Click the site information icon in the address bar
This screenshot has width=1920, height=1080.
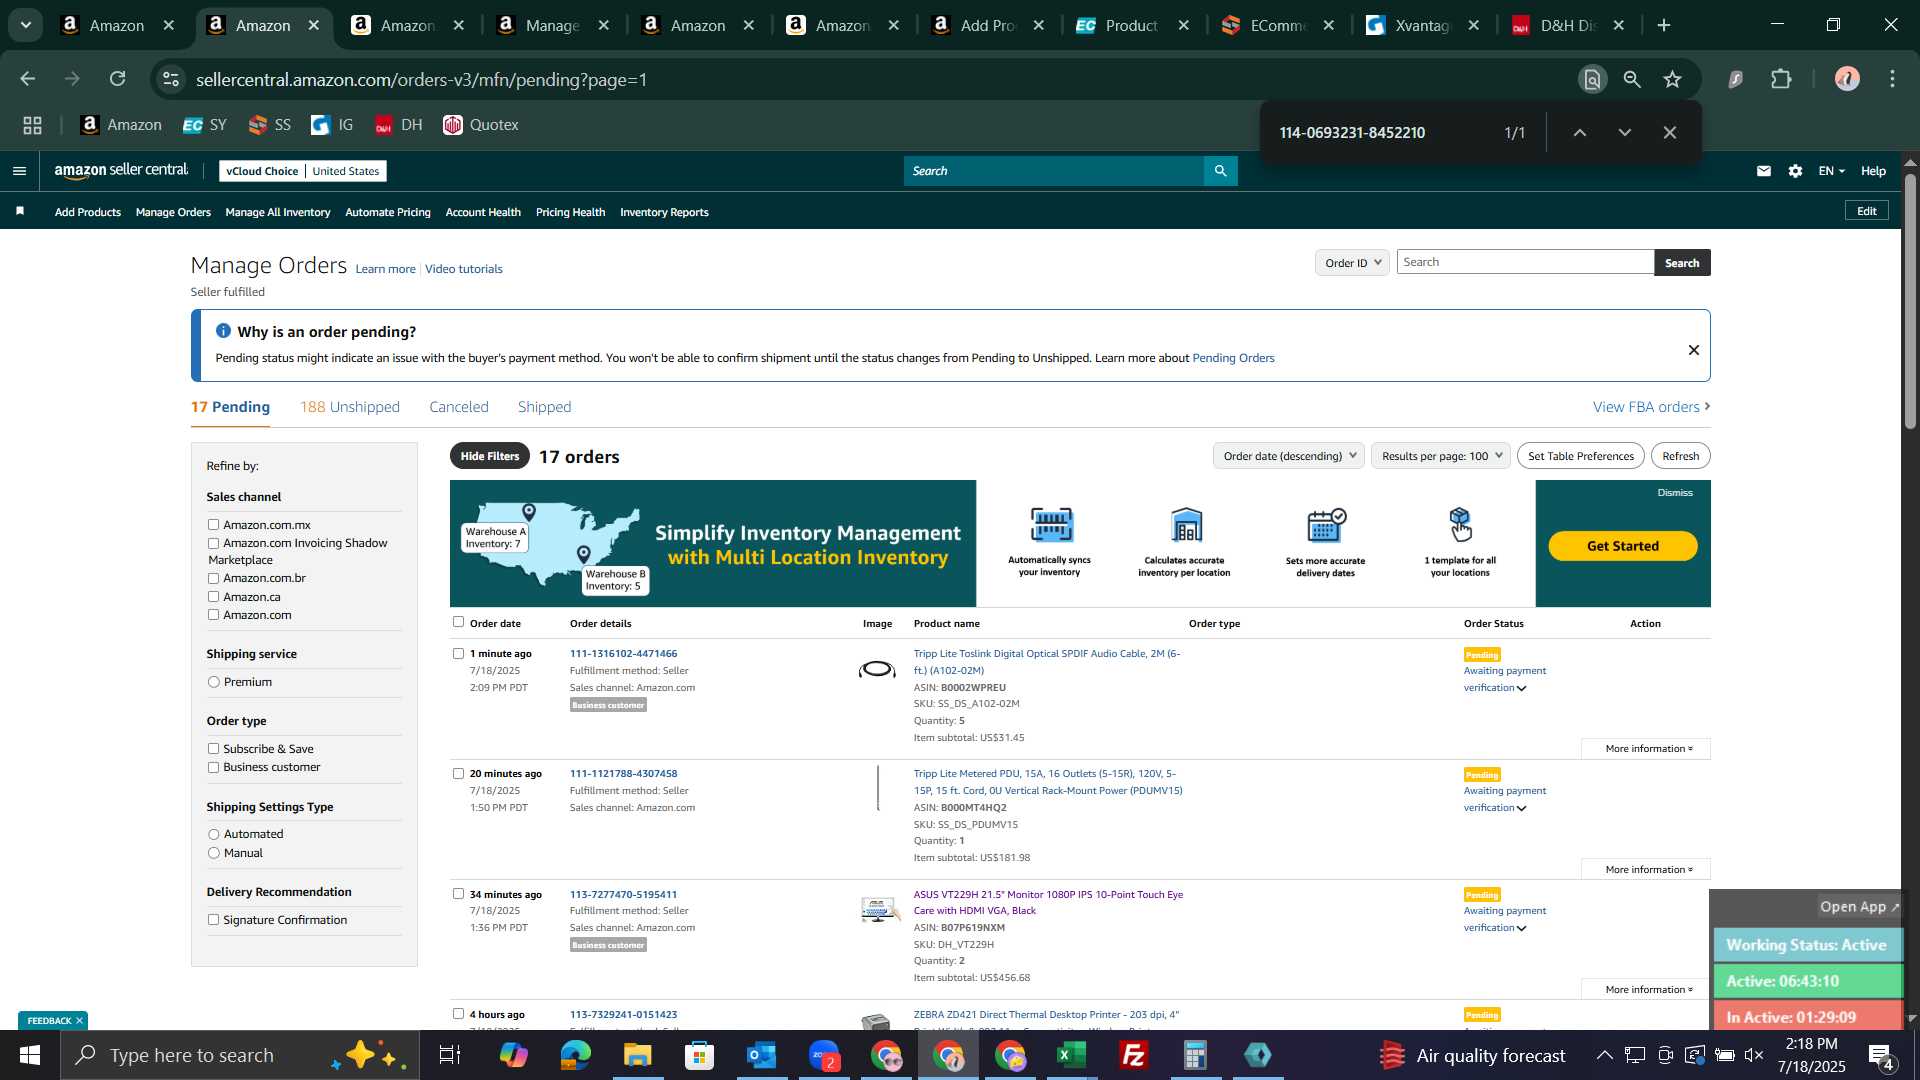coord(171,79)
